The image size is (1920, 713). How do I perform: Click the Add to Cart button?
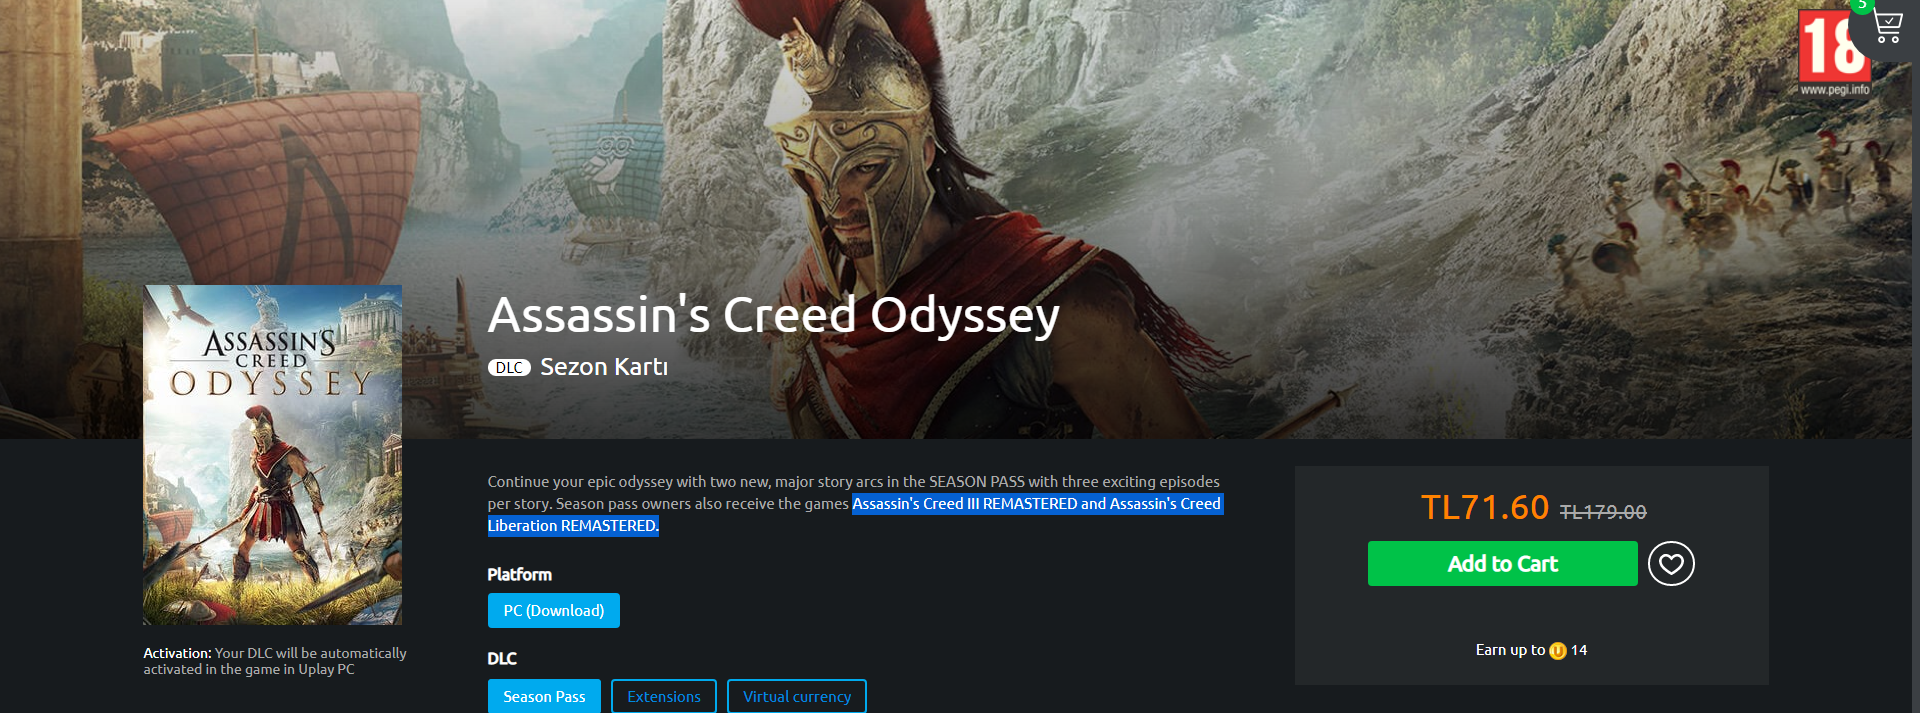click(x=1502, y=564)
